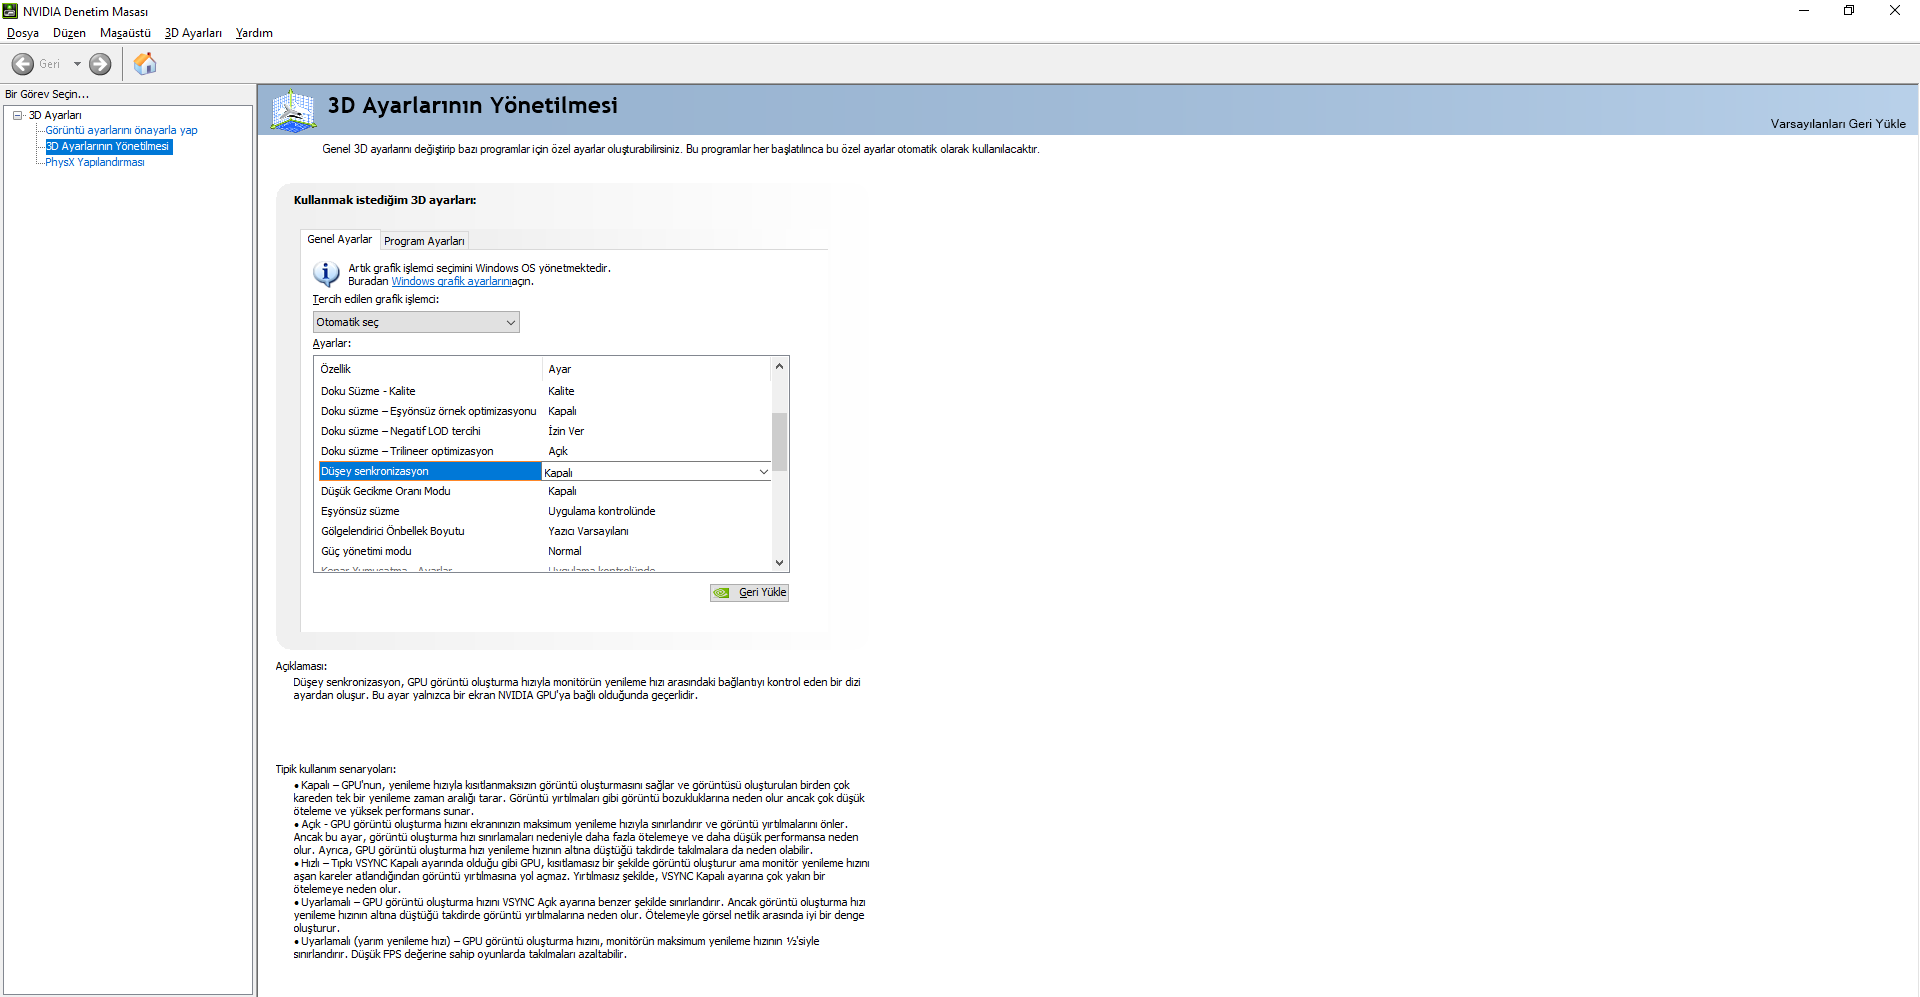Click the NVIDIA app icon in title bar
1920x997 pixels.
(x=10, y=11)
